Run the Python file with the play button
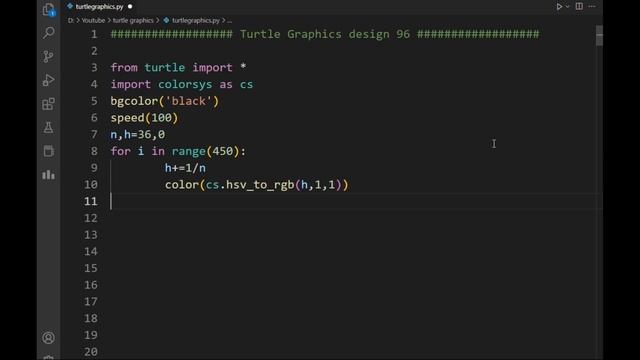This screenshot has height=360, width=640. (559, 7)
